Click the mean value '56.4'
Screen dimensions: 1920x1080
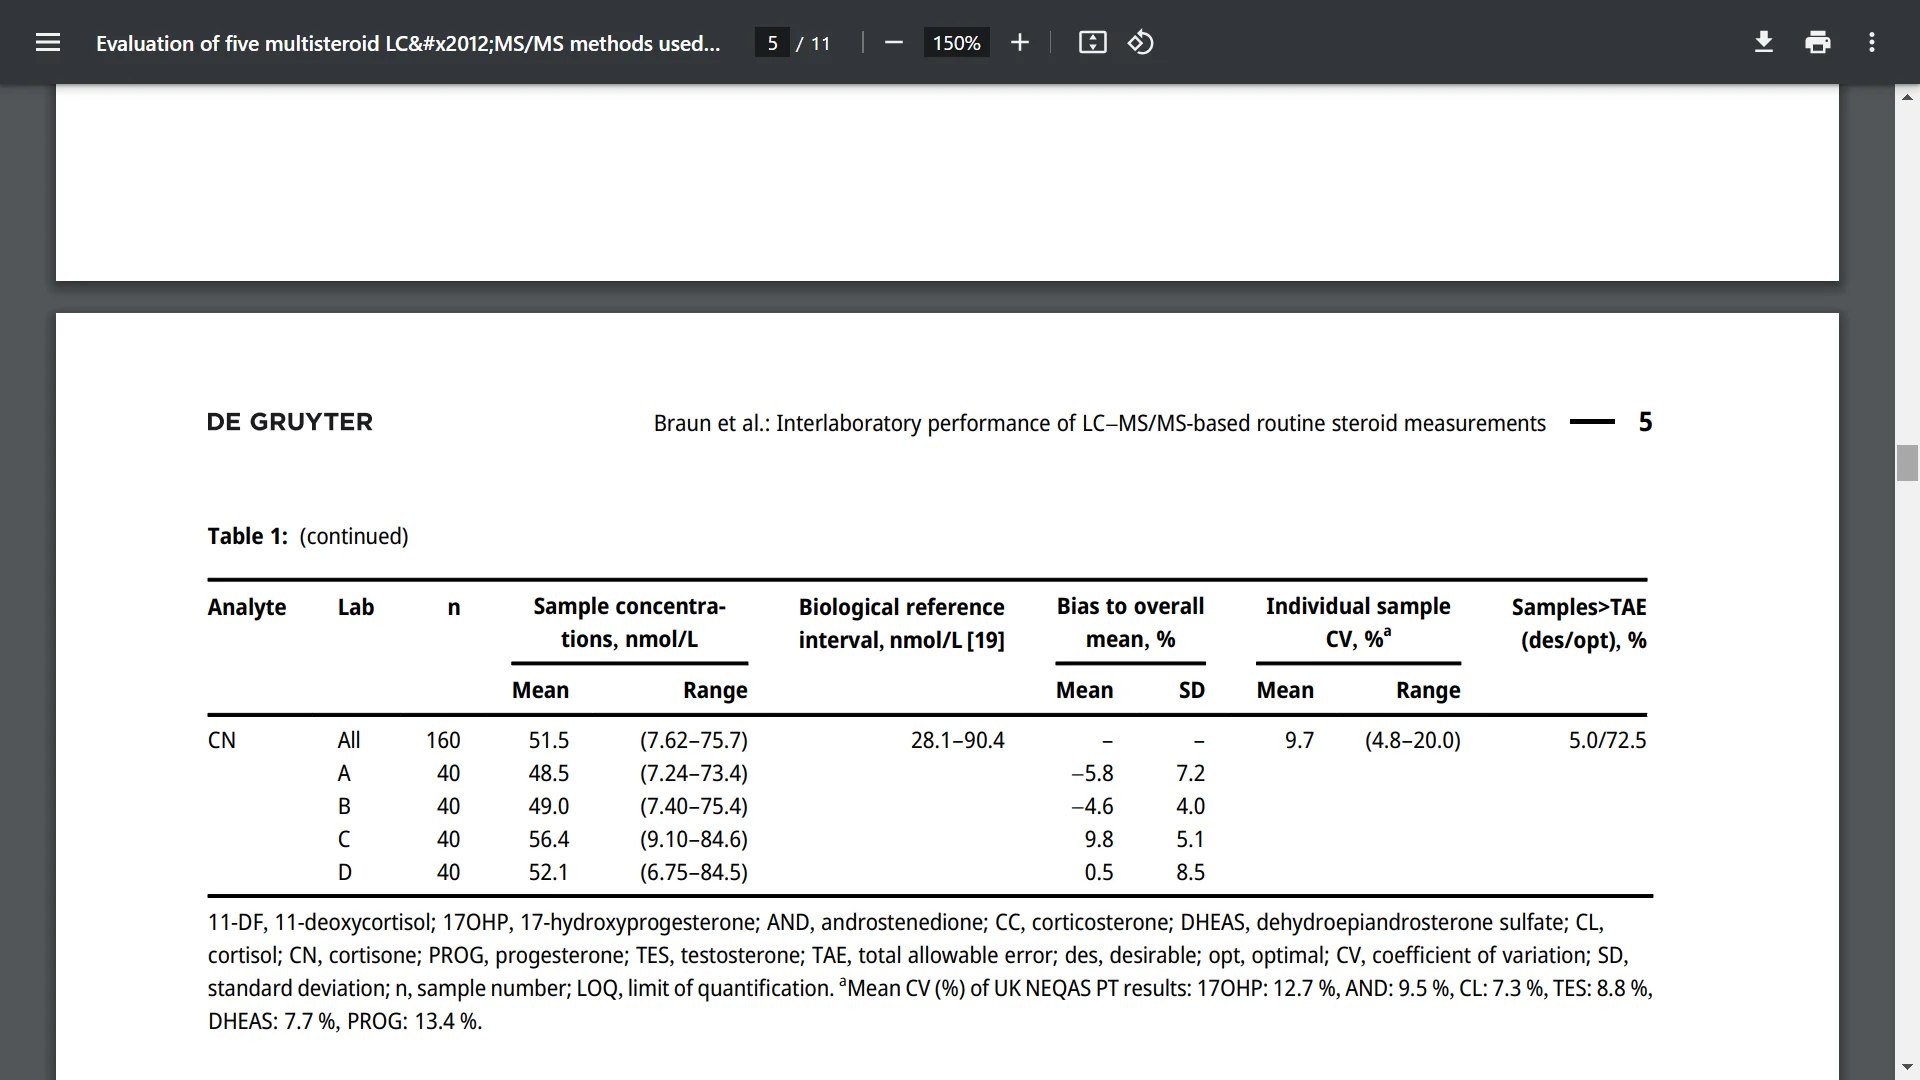(x=549, y=839)
